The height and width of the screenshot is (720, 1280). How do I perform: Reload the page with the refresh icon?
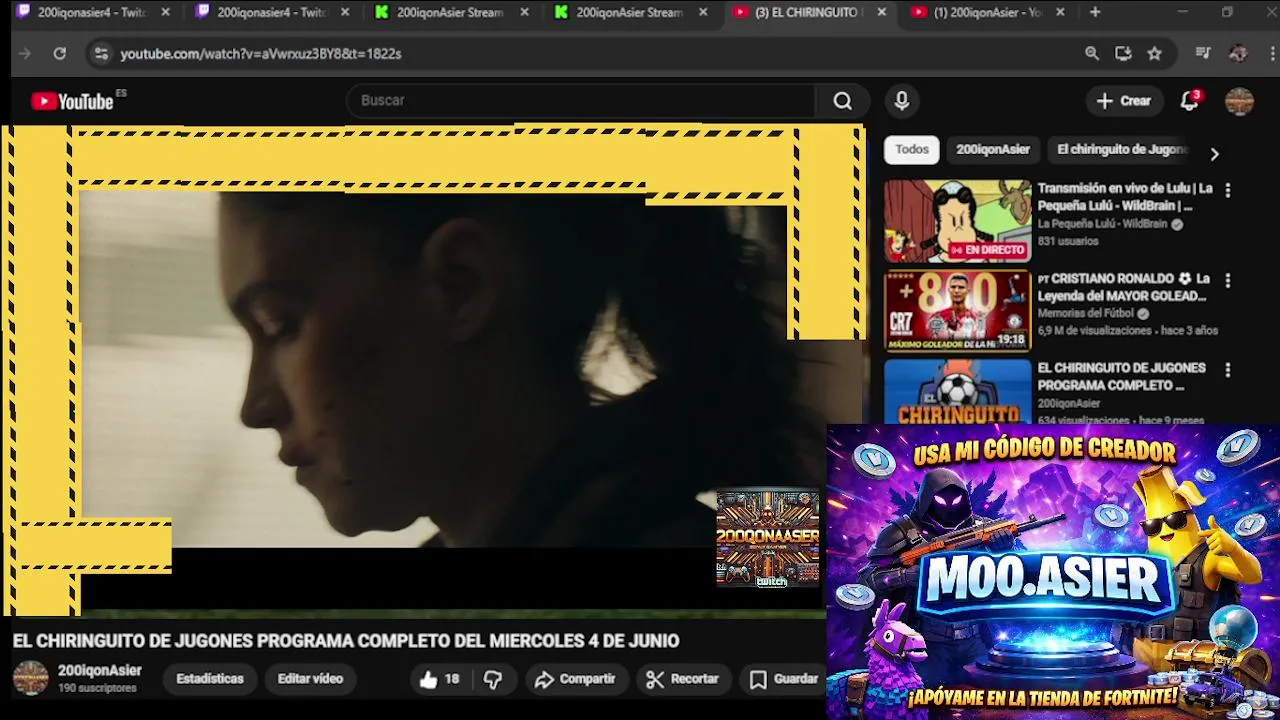coord(60,54)
